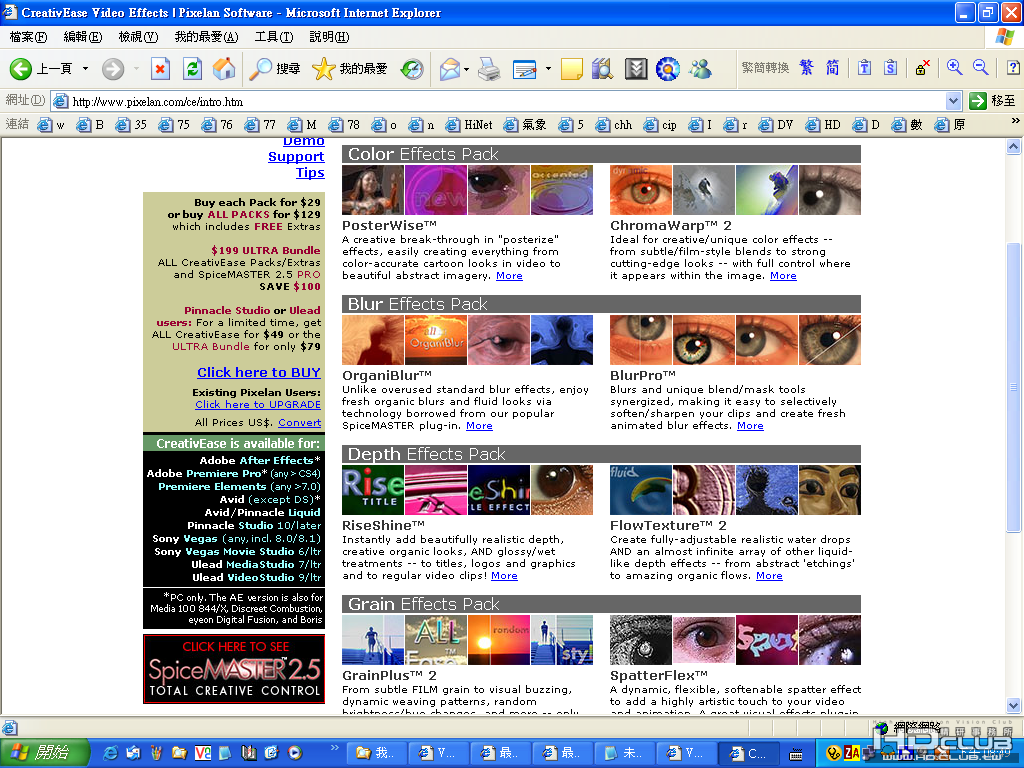This screenshot has height=768, width=1024.
Task: Open the History toolbar icon
Action: click(x=412, y=69)
